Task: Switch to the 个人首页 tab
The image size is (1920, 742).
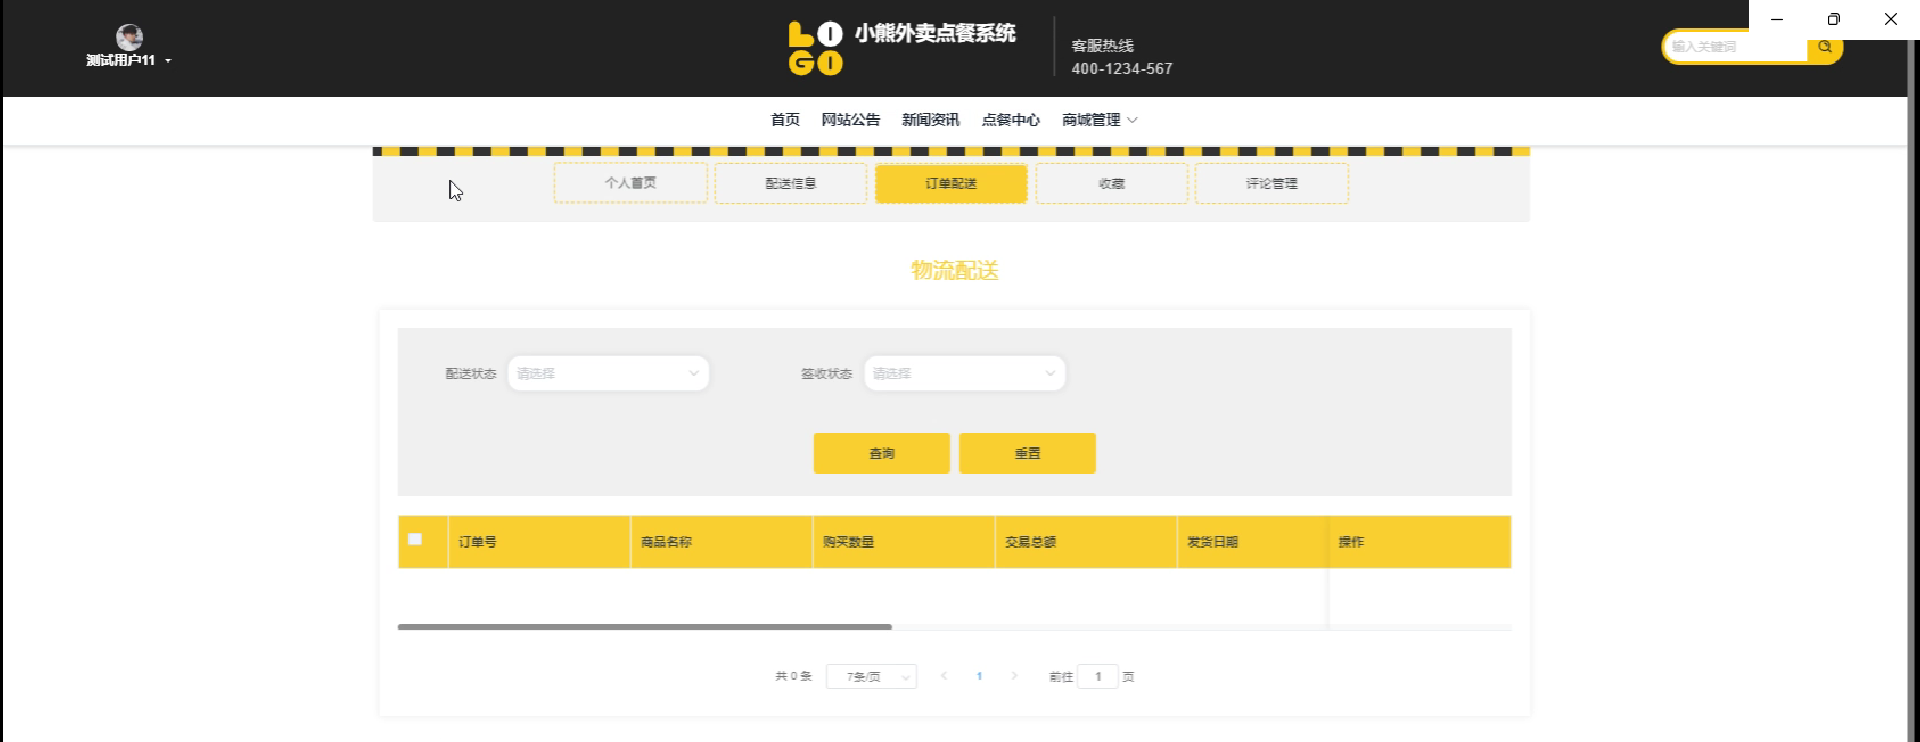Action: [x=631, y=183]
